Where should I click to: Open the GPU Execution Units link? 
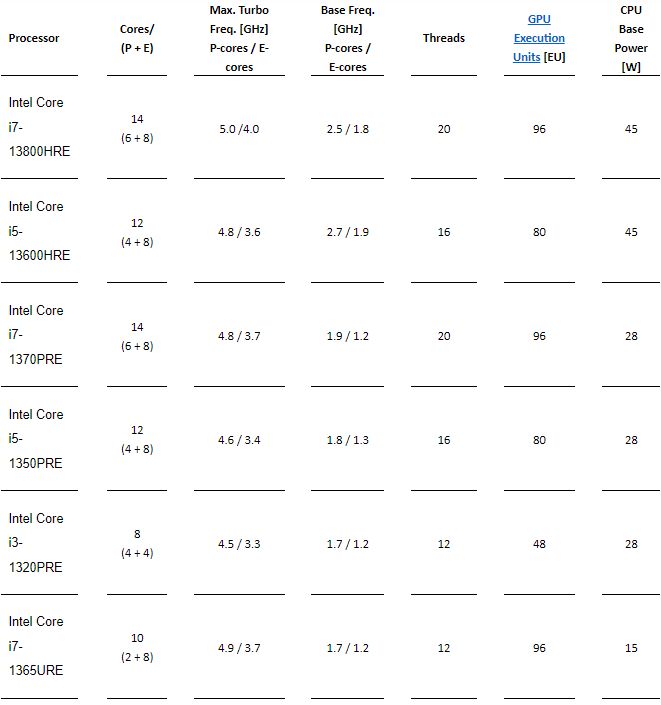coord(539,38)
